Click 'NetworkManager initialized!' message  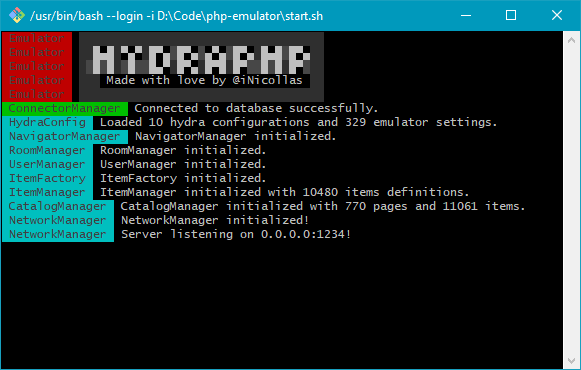click(215, 221)
